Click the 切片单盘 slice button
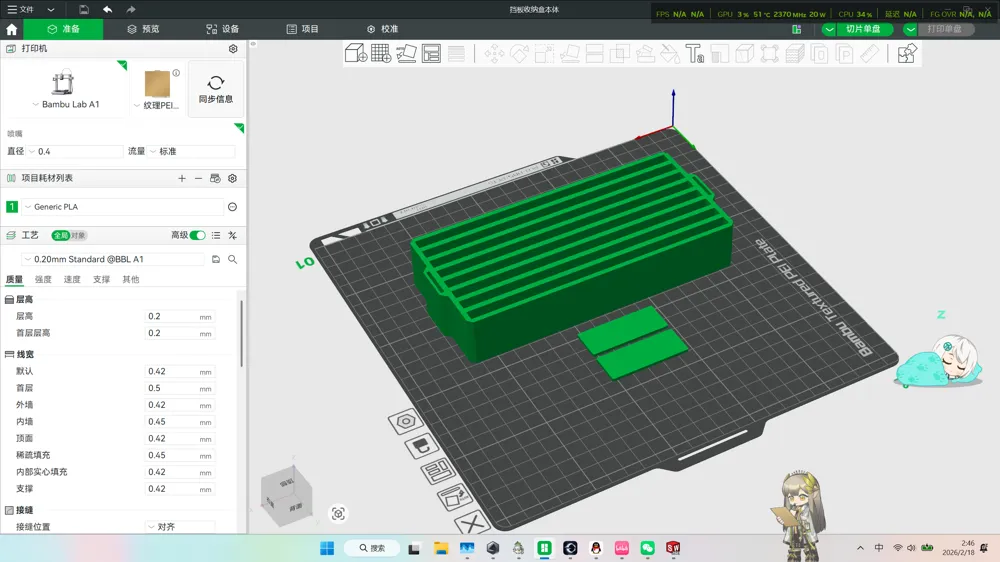The image size is (1000, 562). pyautogui.click(x=864, y=29)
